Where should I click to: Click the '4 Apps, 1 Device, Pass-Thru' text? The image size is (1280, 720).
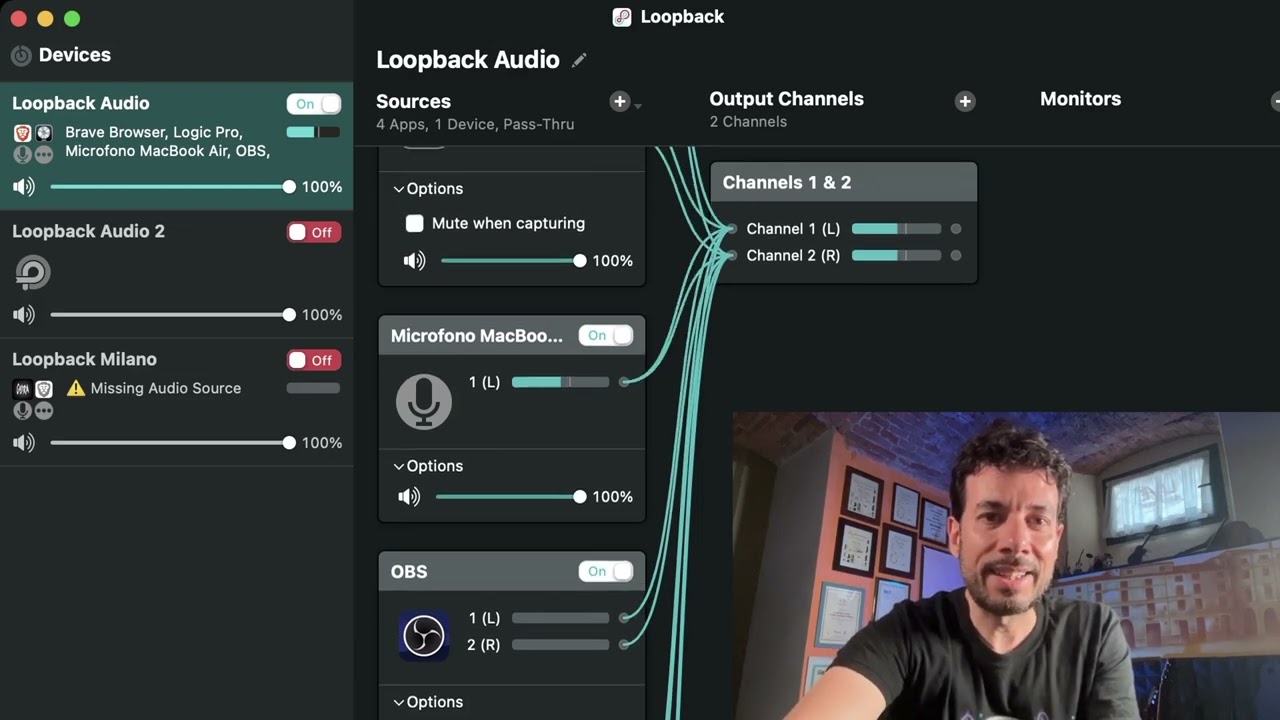point(475,125)
